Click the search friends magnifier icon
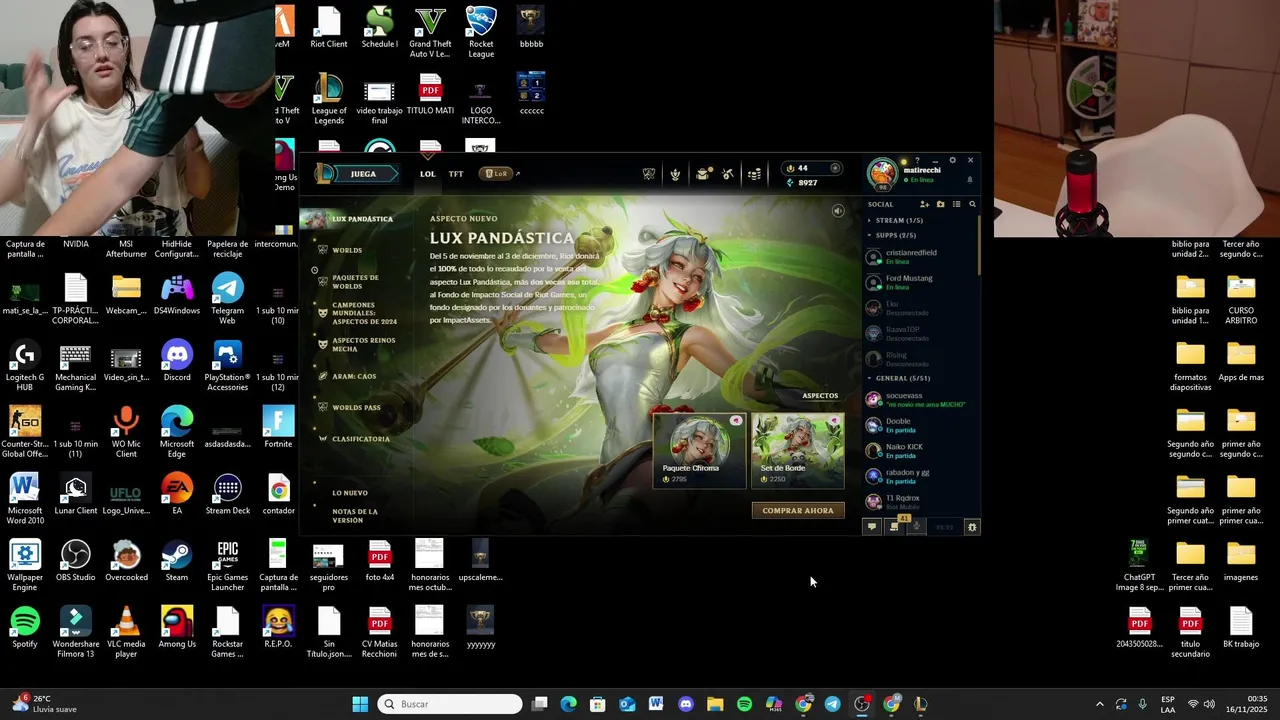Viewport: 1280px width, 720px height. (x=972, y=204)
